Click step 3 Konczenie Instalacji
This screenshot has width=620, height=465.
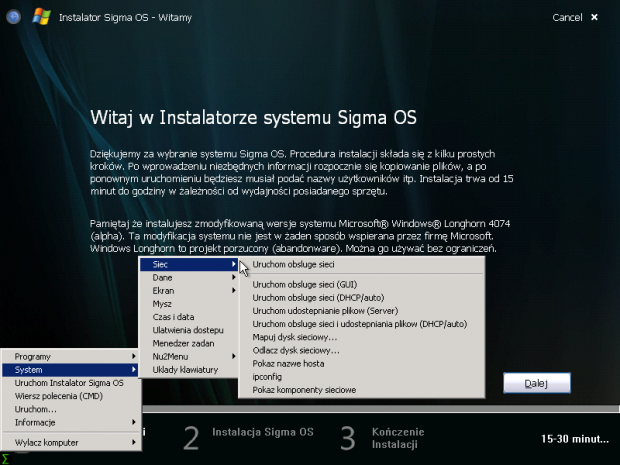point(382,438)
